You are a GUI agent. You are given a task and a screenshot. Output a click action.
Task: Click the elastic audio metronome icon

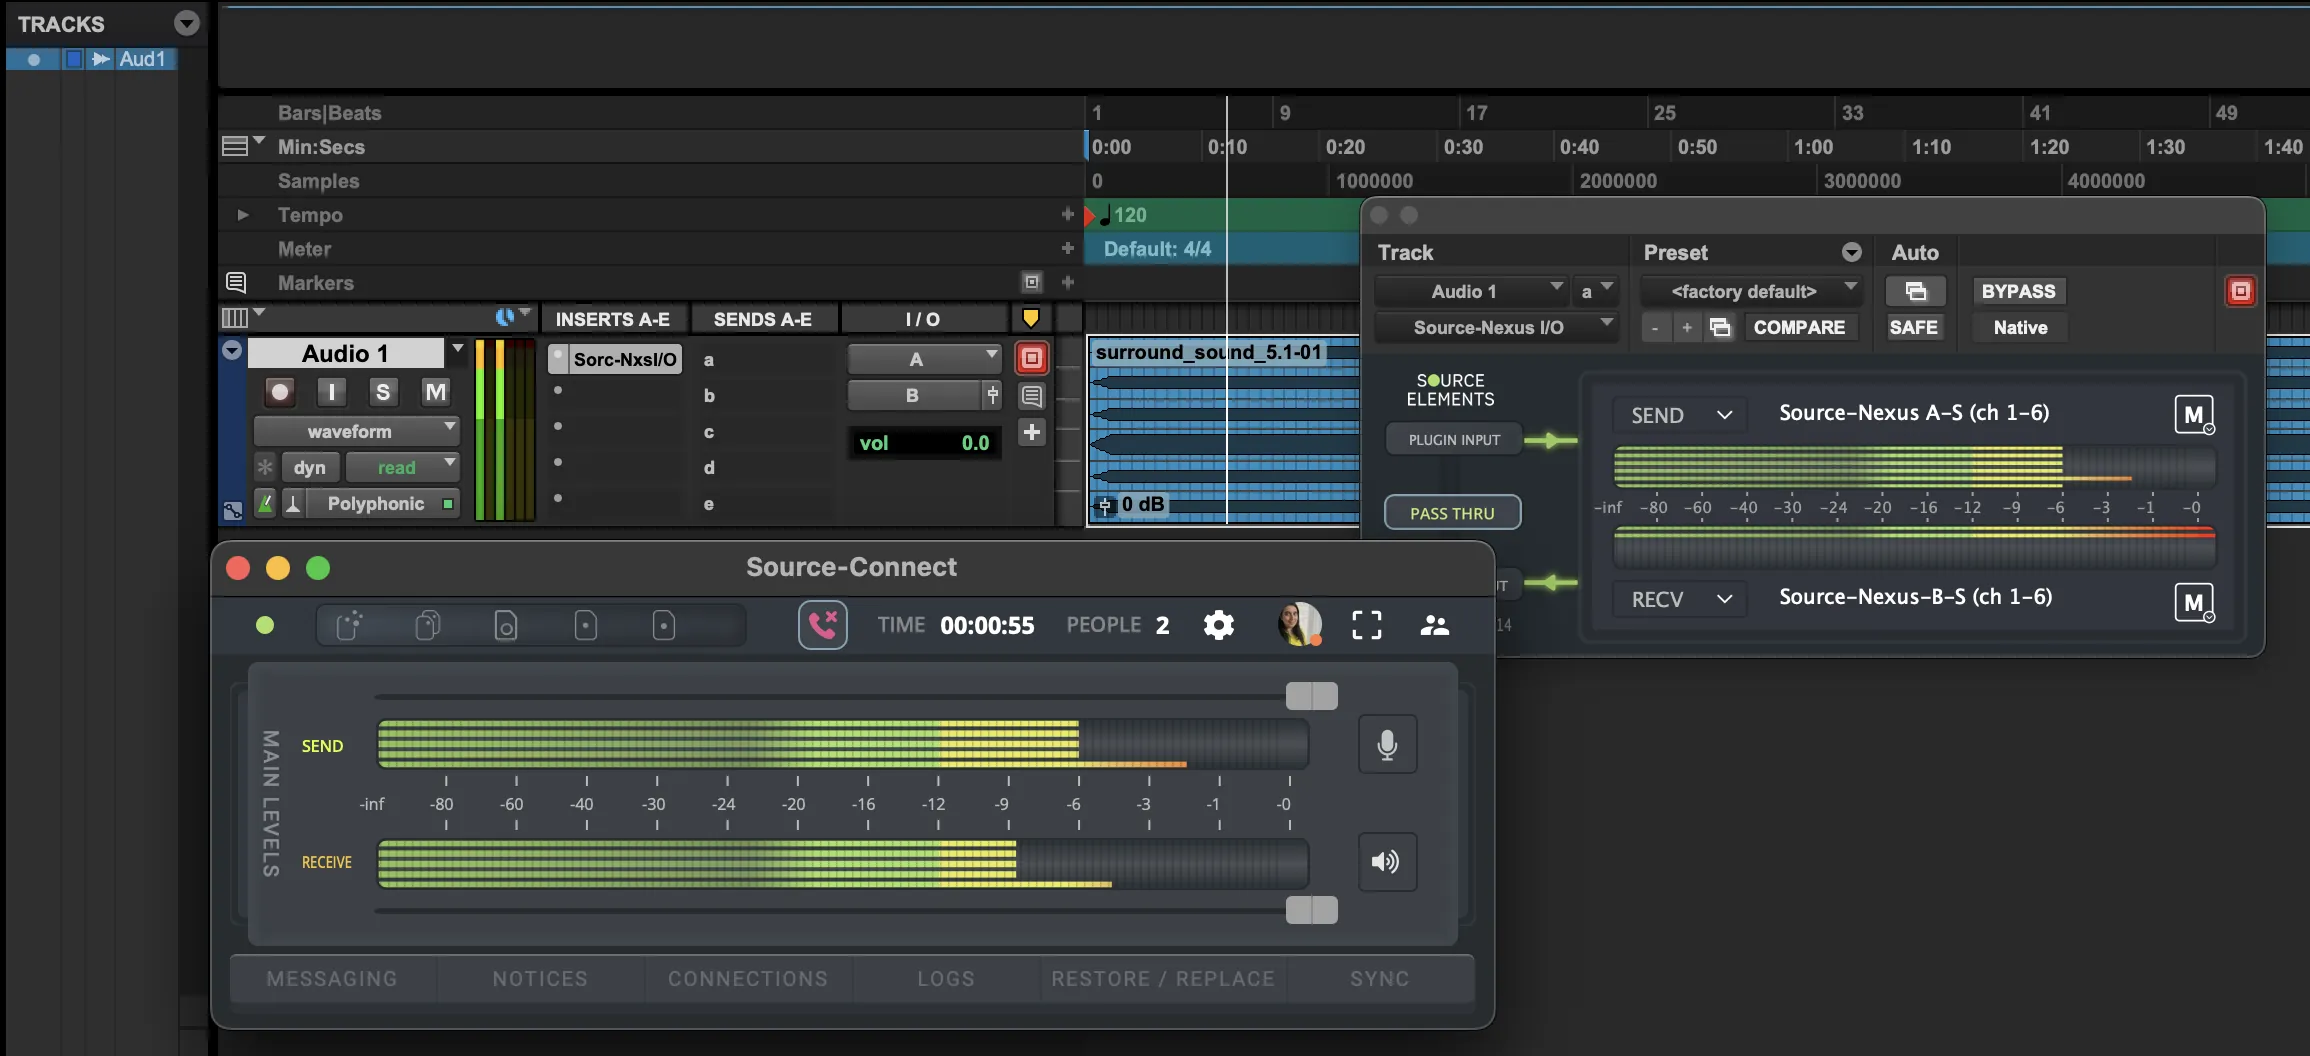tap(265, 503)
